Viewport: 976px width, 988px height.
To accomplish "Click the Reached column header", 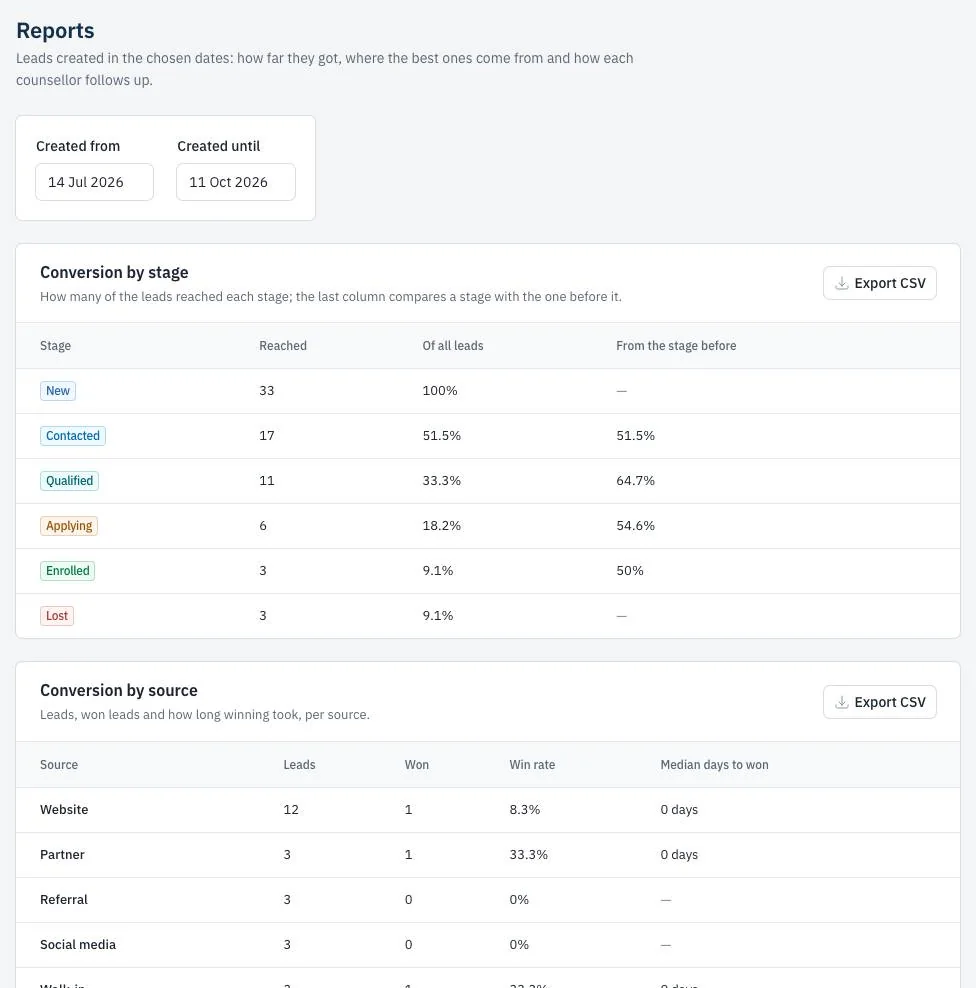I will [x=283, y=346].
